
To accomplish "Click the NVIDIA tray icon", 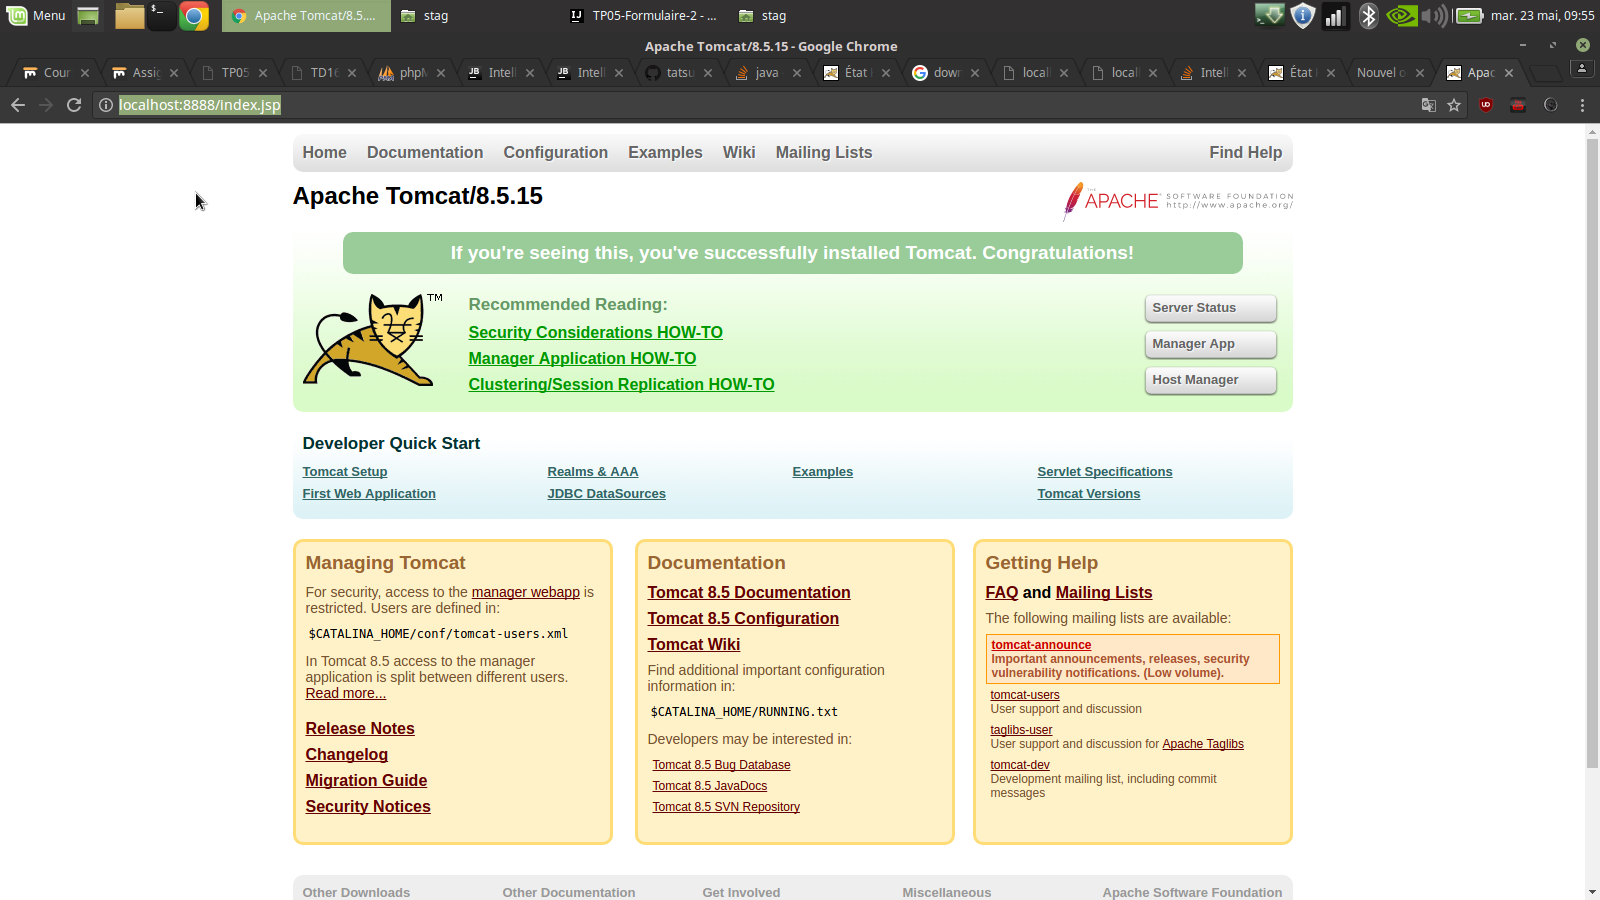I will [x=1402, y=16].
